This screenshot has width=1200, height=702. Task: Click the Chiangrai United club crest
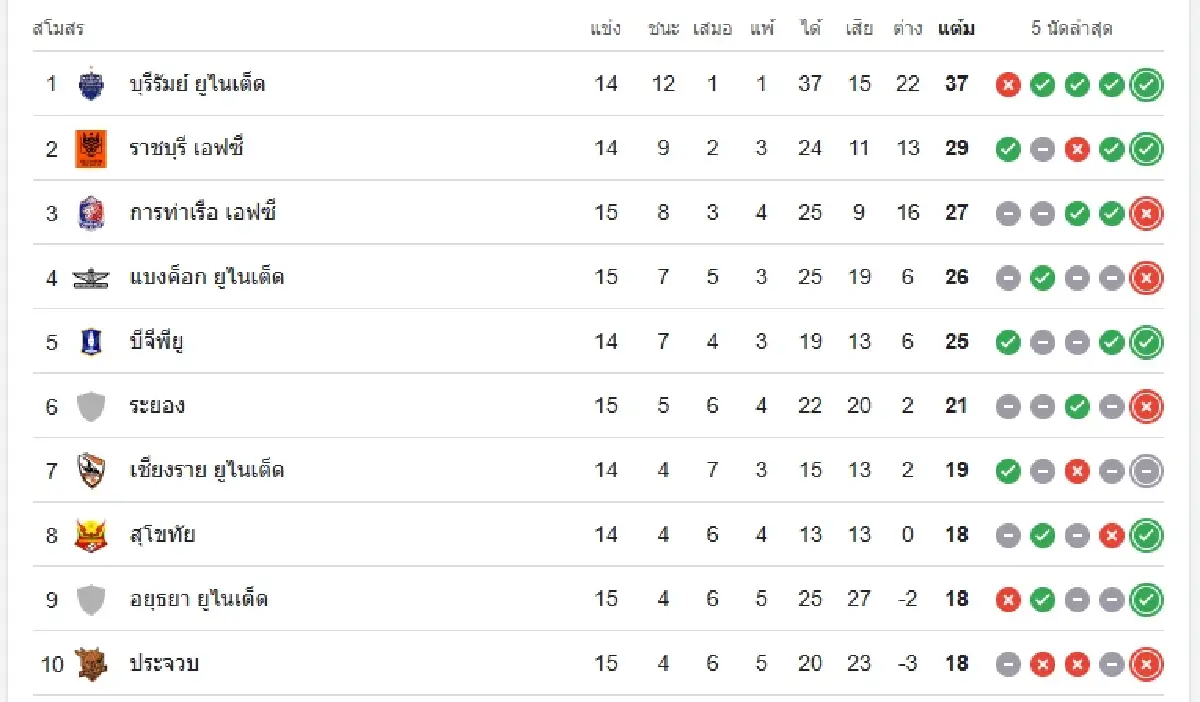click(x=91, y=470)
